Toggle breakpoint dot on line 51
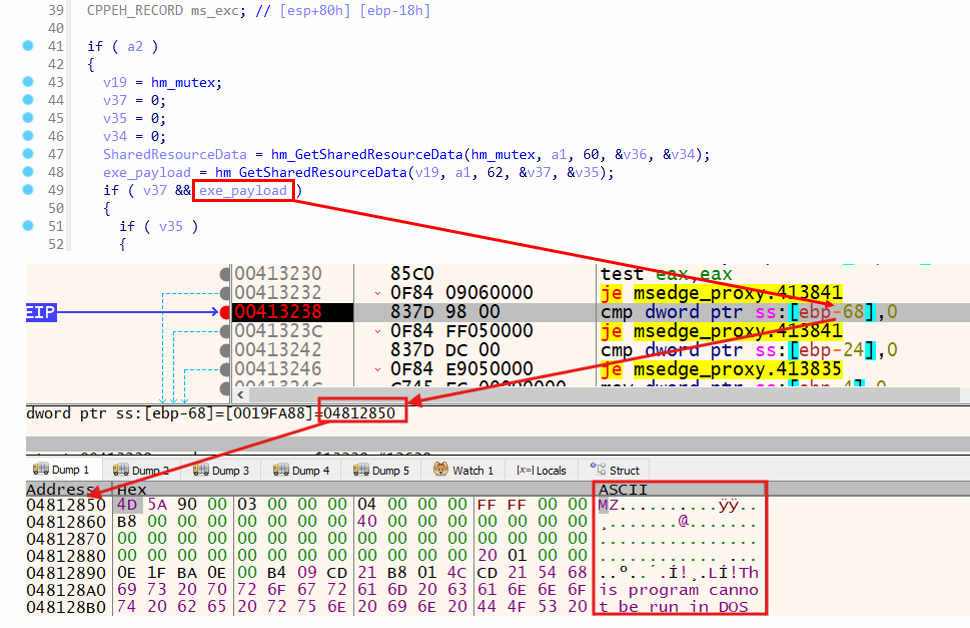The image size is (970, 628). [x=28, y=226]
